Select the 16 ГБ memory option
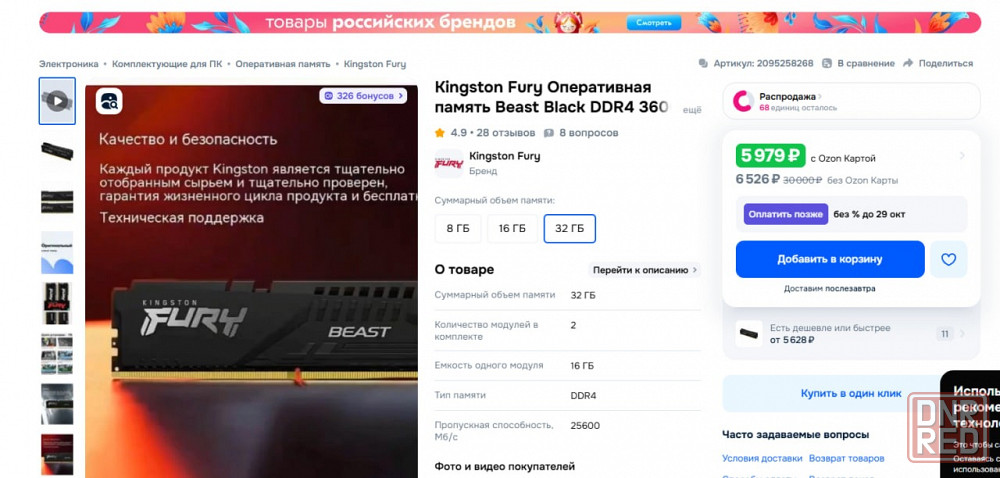 512,229
